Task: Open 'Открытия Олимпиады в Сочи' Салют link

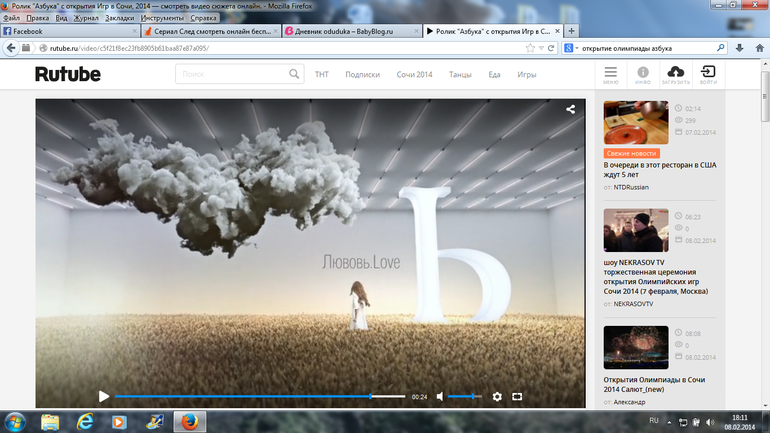Action: (x=654, y=384)
